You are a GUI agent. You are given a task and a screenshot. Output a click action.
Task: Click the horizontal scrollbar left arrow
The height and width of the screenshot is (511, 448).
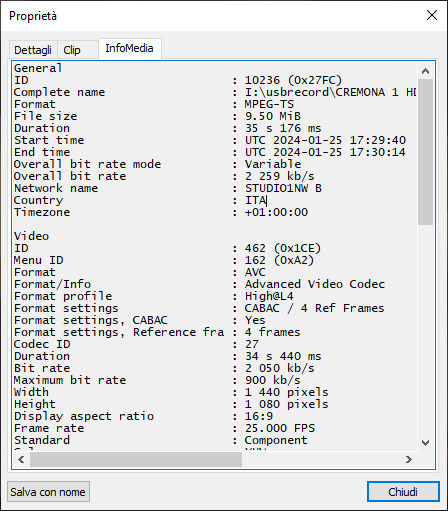coord(21,460)
